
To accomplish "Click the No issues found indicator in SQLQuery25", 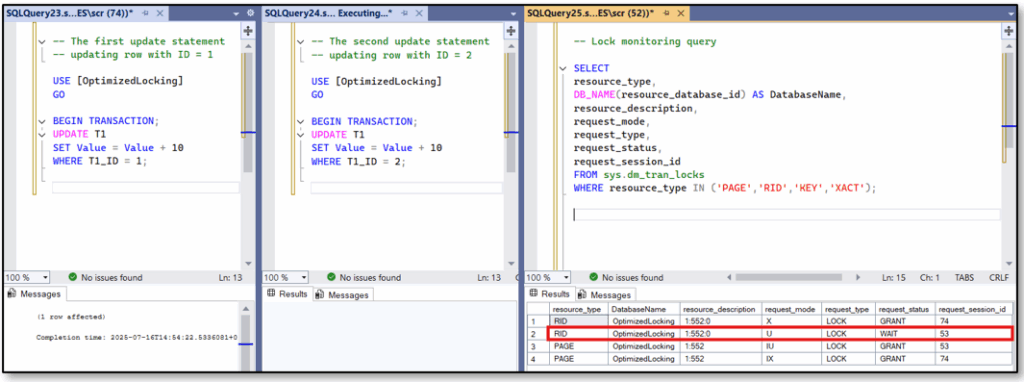I will (x=626, y=278).
